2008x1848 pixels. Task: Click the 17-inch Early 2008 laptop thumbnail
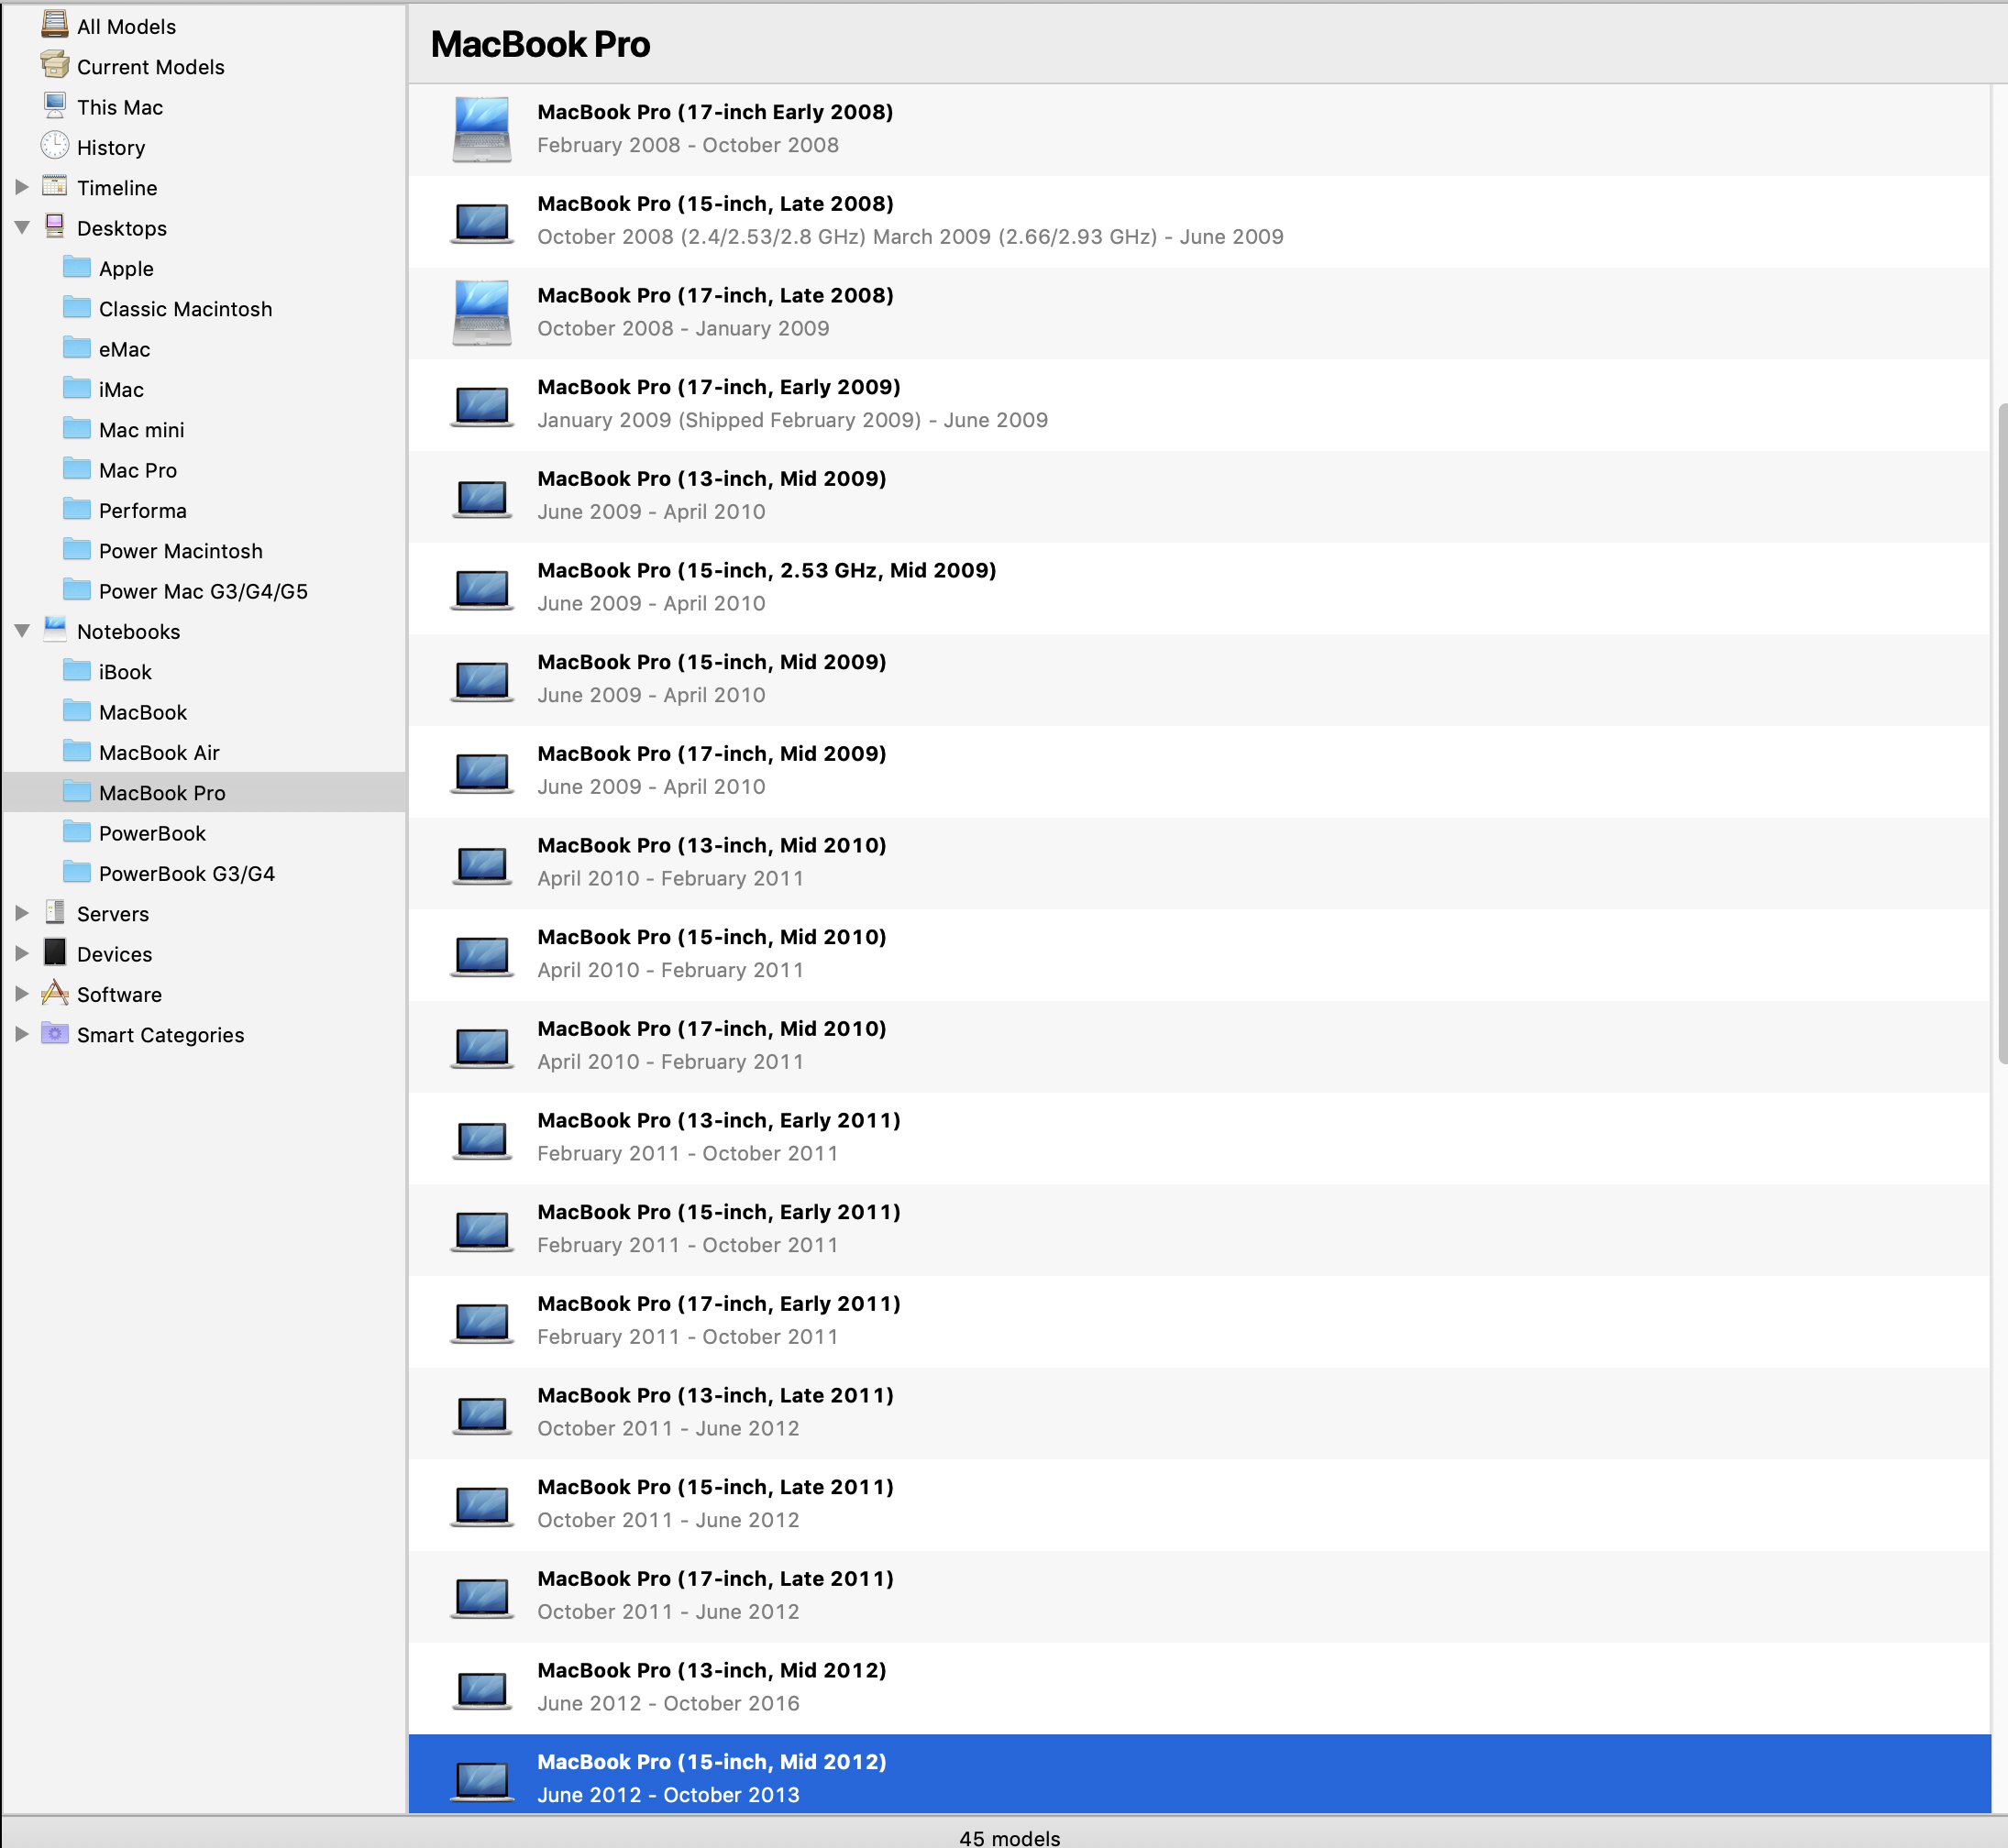(482, 129)
